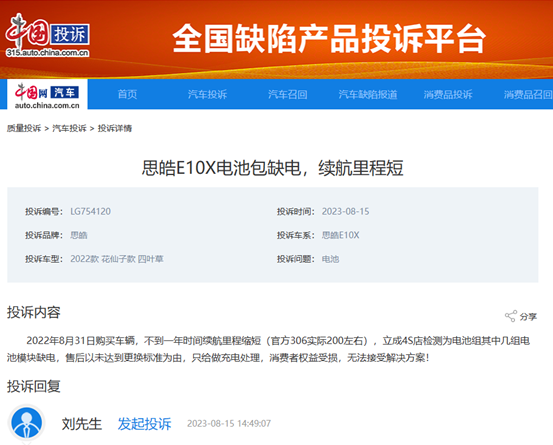Image resolution: width=553 pixels, height=445 pixels.
Task: Click 投诉详情 in the breadcrumb
Action: click(x=115, y=128)
